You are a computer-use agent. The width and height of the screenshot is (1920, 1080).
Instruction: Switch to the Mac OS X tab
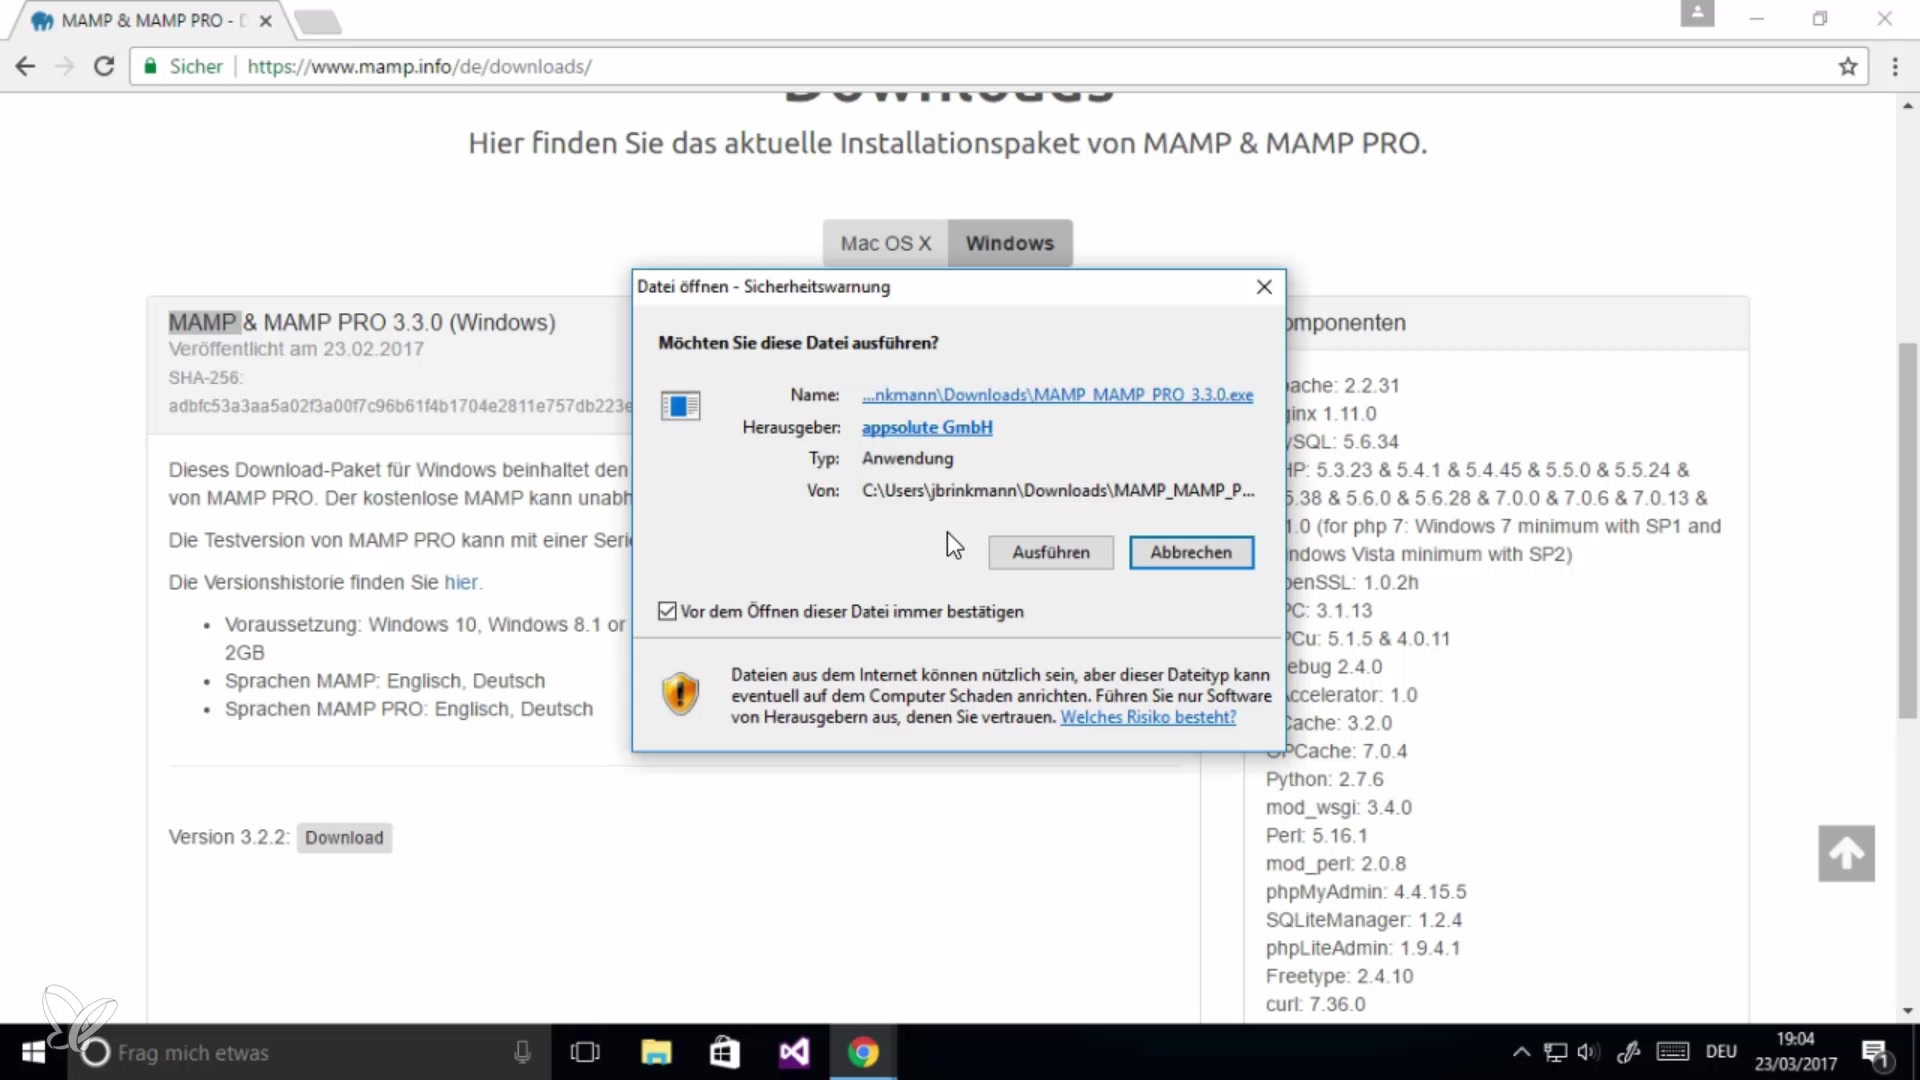click(x=885, y=243)
